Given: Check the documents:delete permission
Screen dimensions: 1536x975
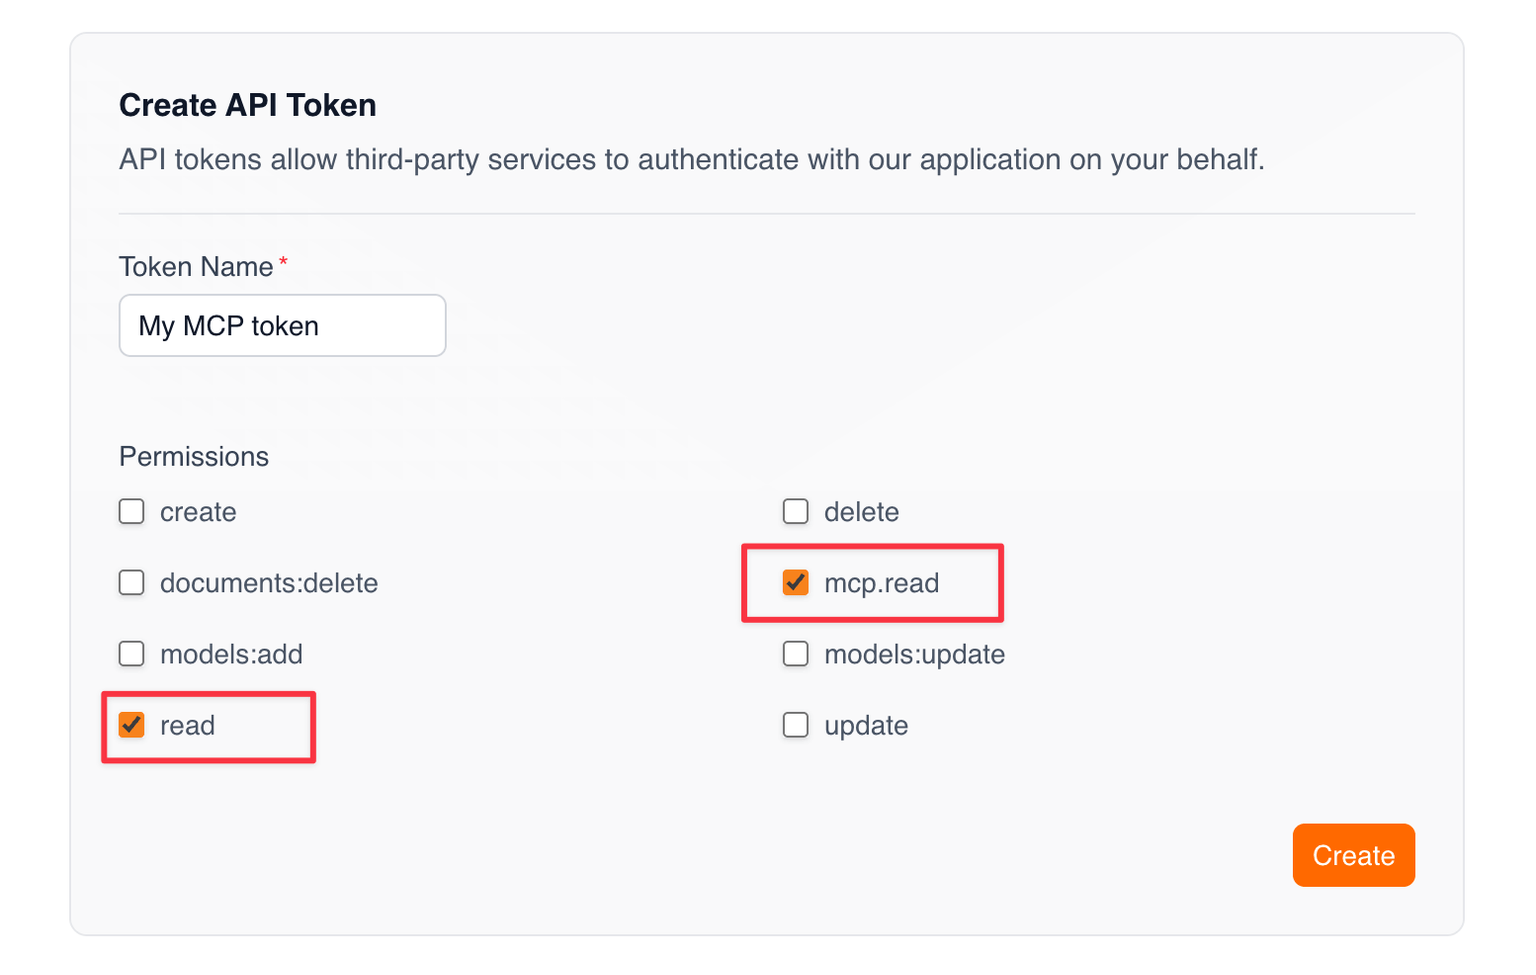Looking at the screenshot, I should (131, 582).
